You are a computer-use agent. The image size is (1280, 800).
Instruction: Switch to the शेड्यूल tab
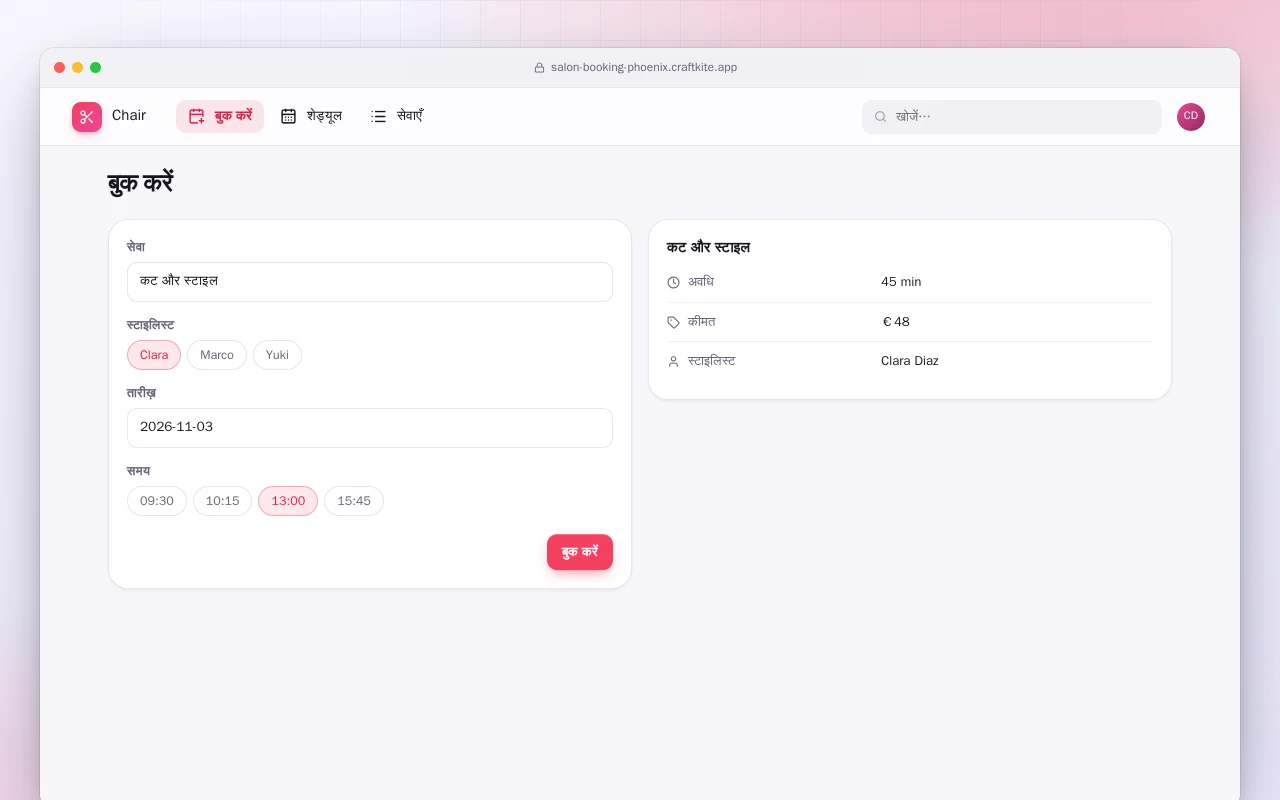tap(311, 116)
